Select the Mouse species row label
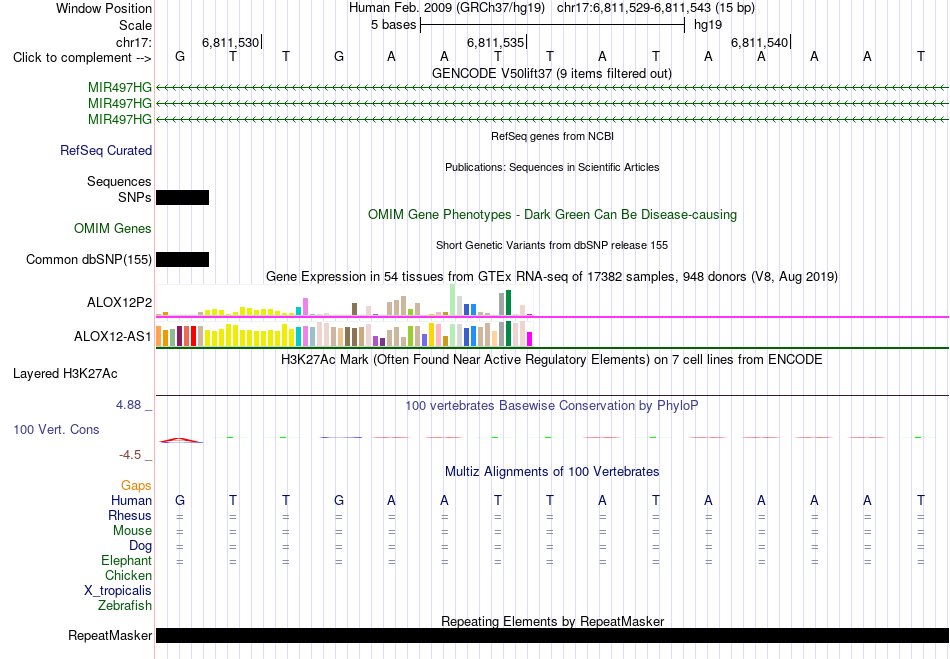950x659 pixels. tap(132, 531)
